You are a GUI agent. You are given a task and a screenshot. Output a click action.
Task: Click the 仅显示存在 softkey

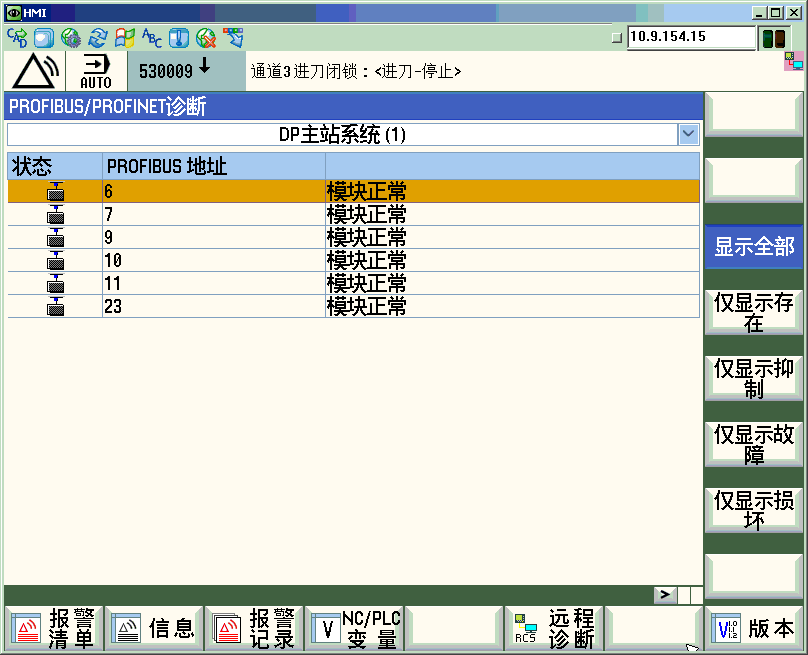(x=753, y=312)
